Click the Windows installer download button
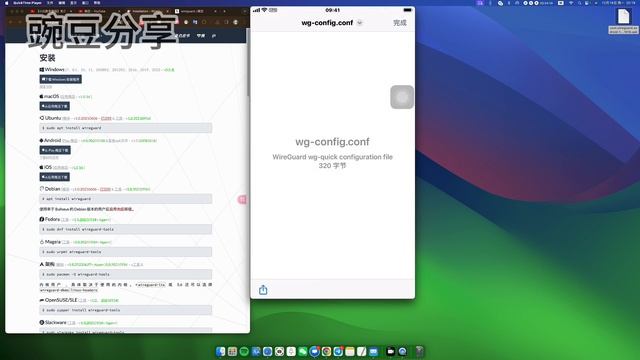Image resolution: width=640 pixels, height=360 pixels. coord(60,79)
